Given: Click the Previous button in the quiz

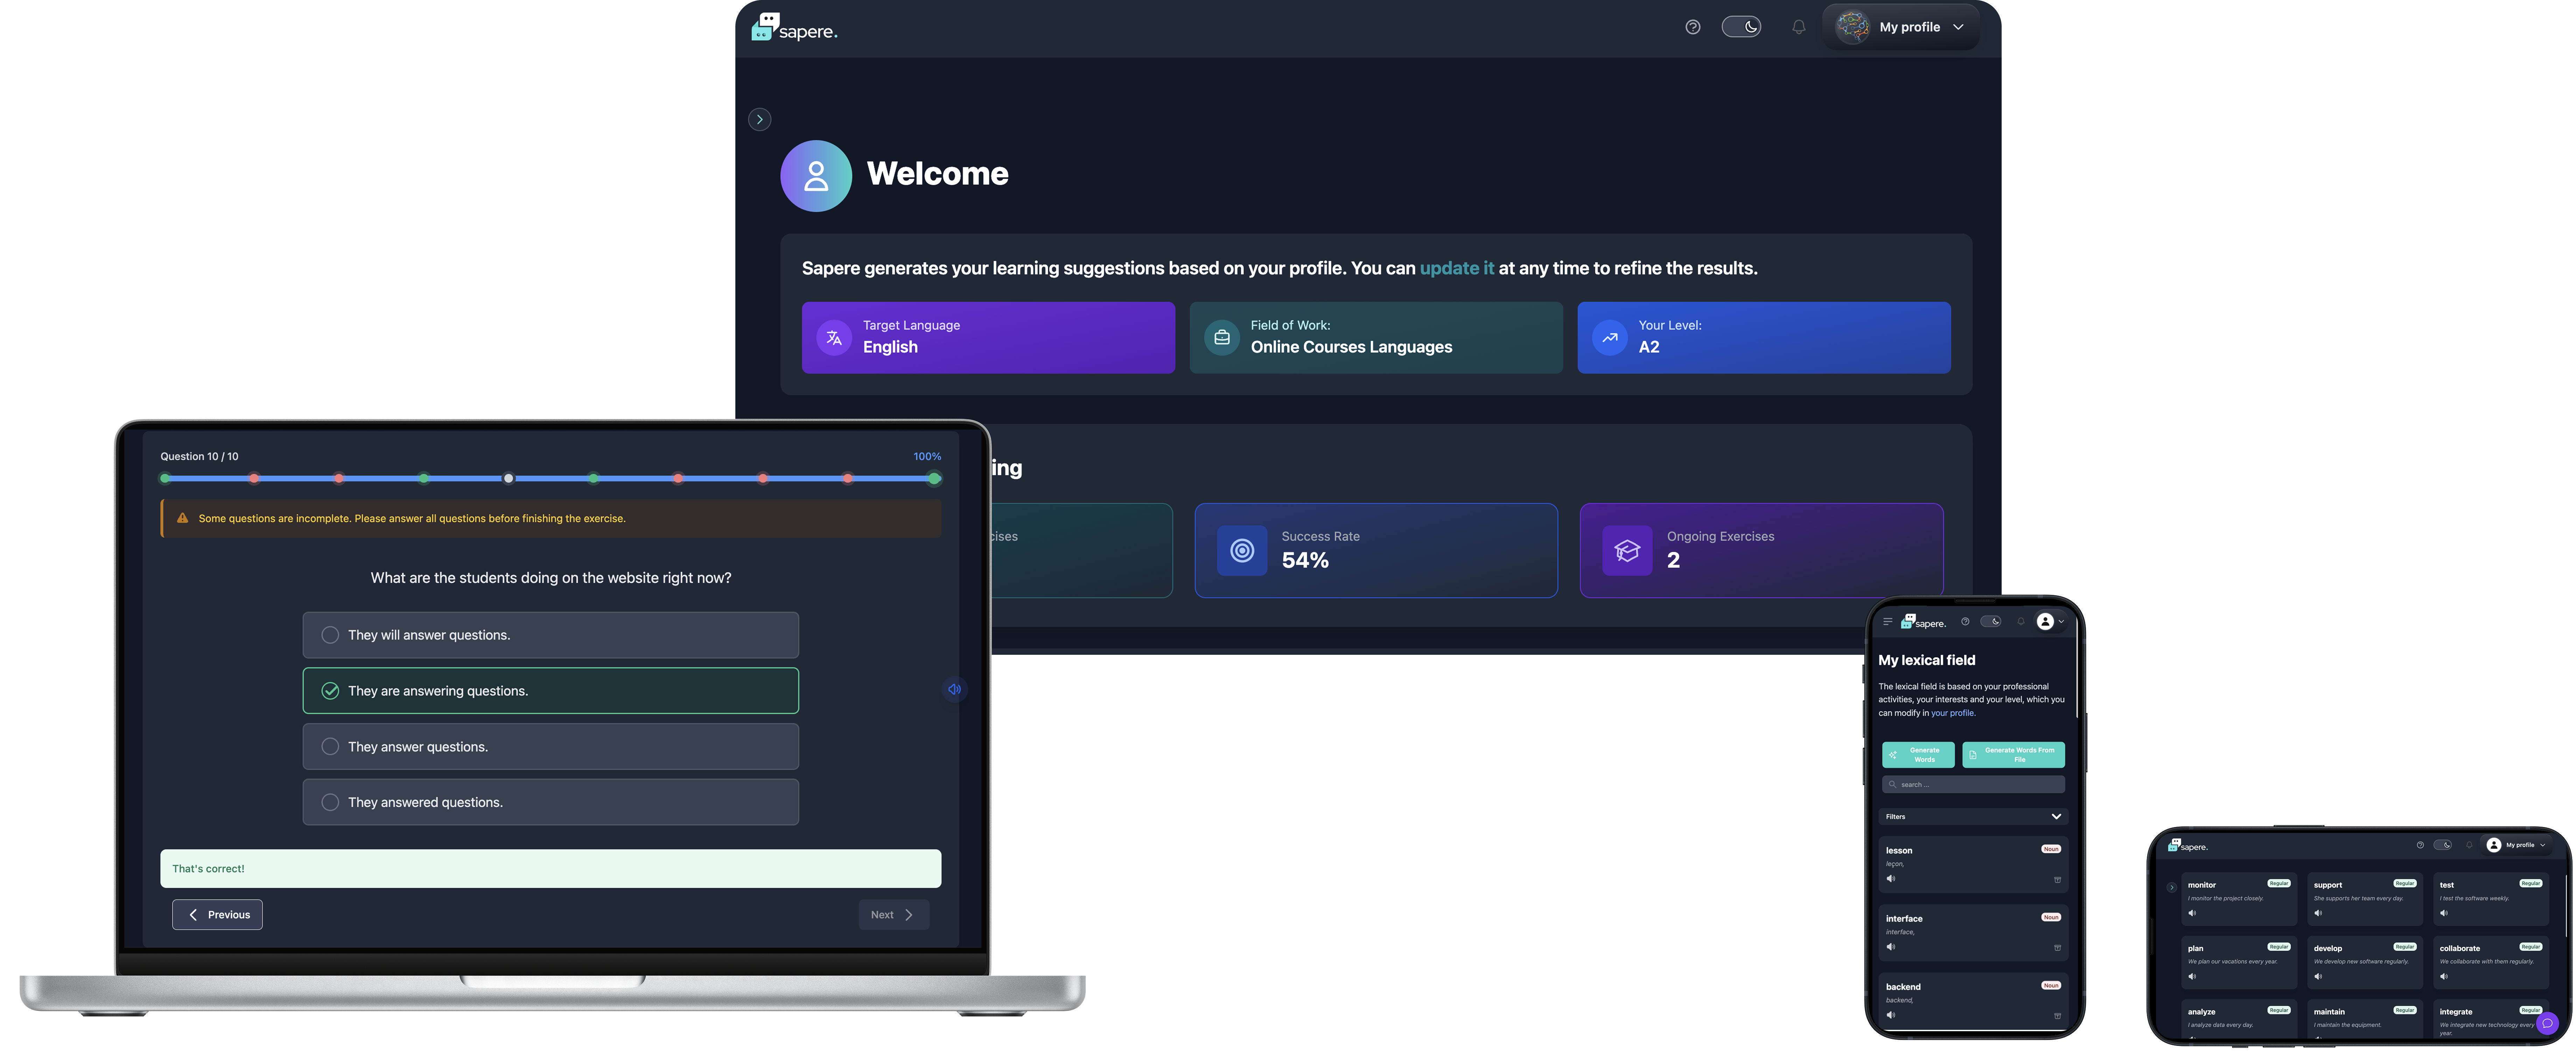Looking at the screenshot, I should point(217,914).
